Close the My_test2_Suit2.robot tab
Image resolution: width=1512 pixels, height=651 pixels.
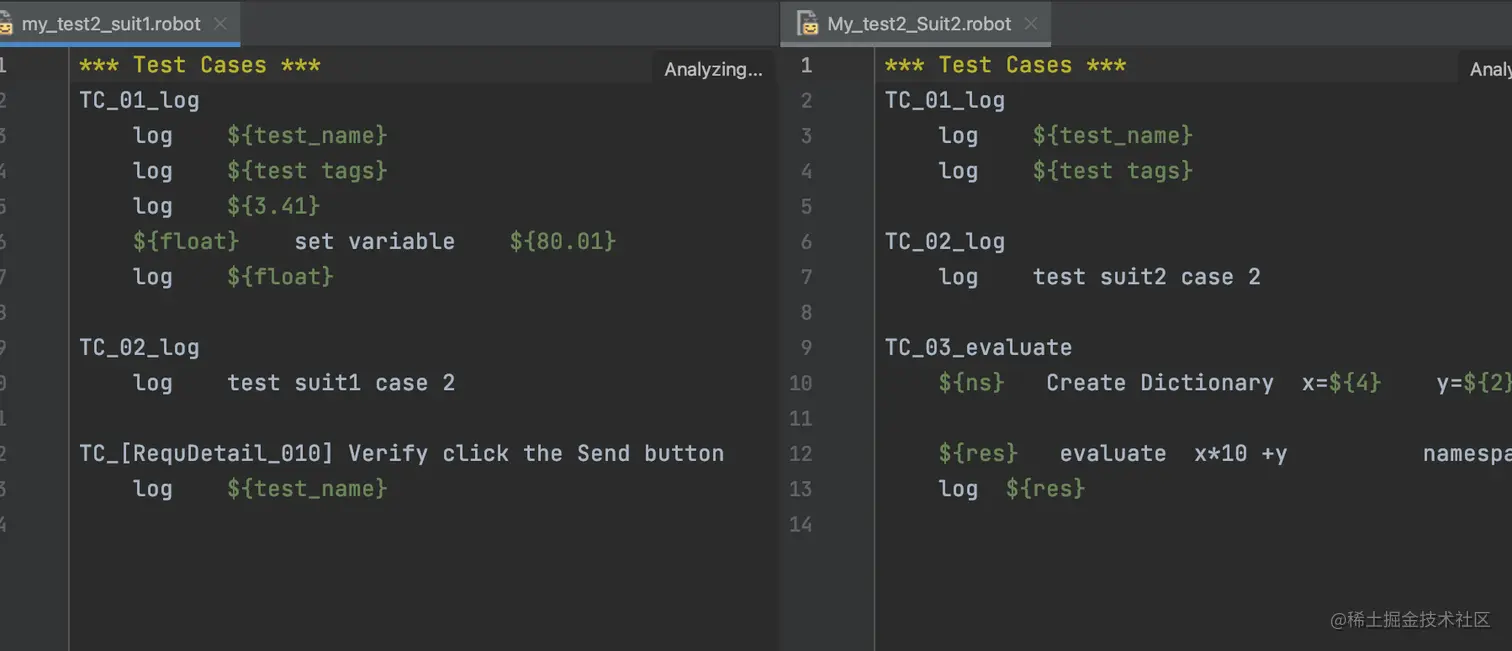(x=1031, y=24)
